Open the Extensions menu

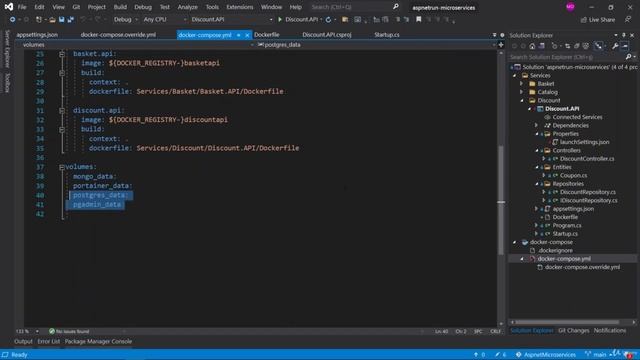(x=240, y=7)
